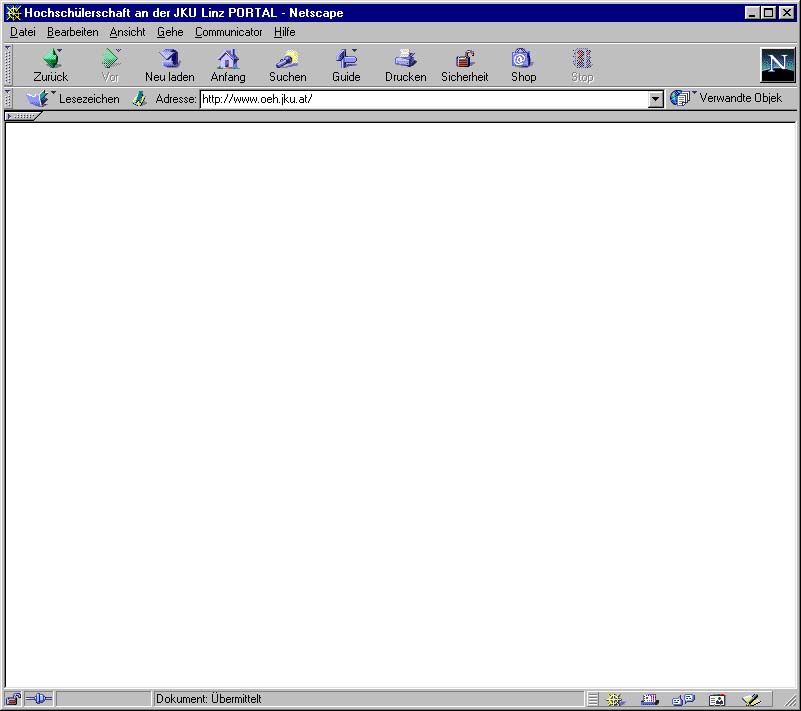Open Suchen search with the flashlight icon
This screenshot has height=711, width=801.
pyautogui.click(x=288, y=65)
